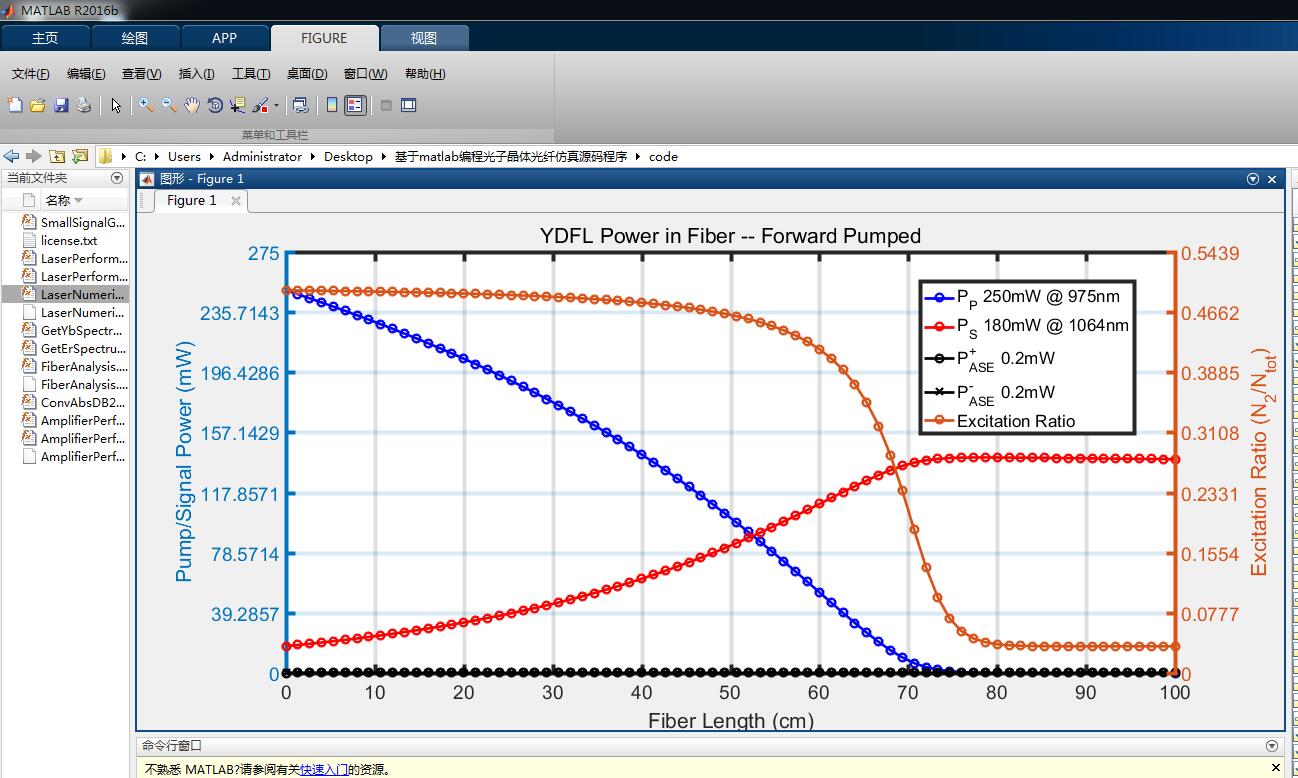Image resolution: width=1298 pixels, height=778 pixels.
Task: Switch to the 主页 ribbon tab
Action: pos(45,38)
